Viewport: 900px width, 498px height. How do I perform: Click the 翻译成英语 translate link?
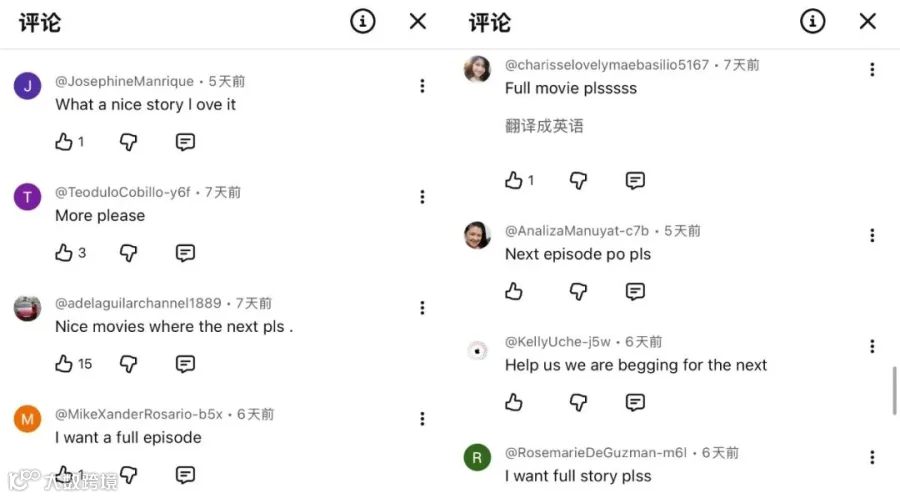point(544,126)
